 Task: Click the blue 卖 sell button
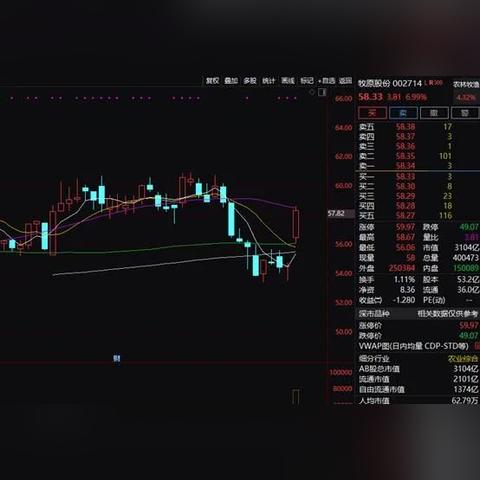pyautogui.click(x=403, y=113)
